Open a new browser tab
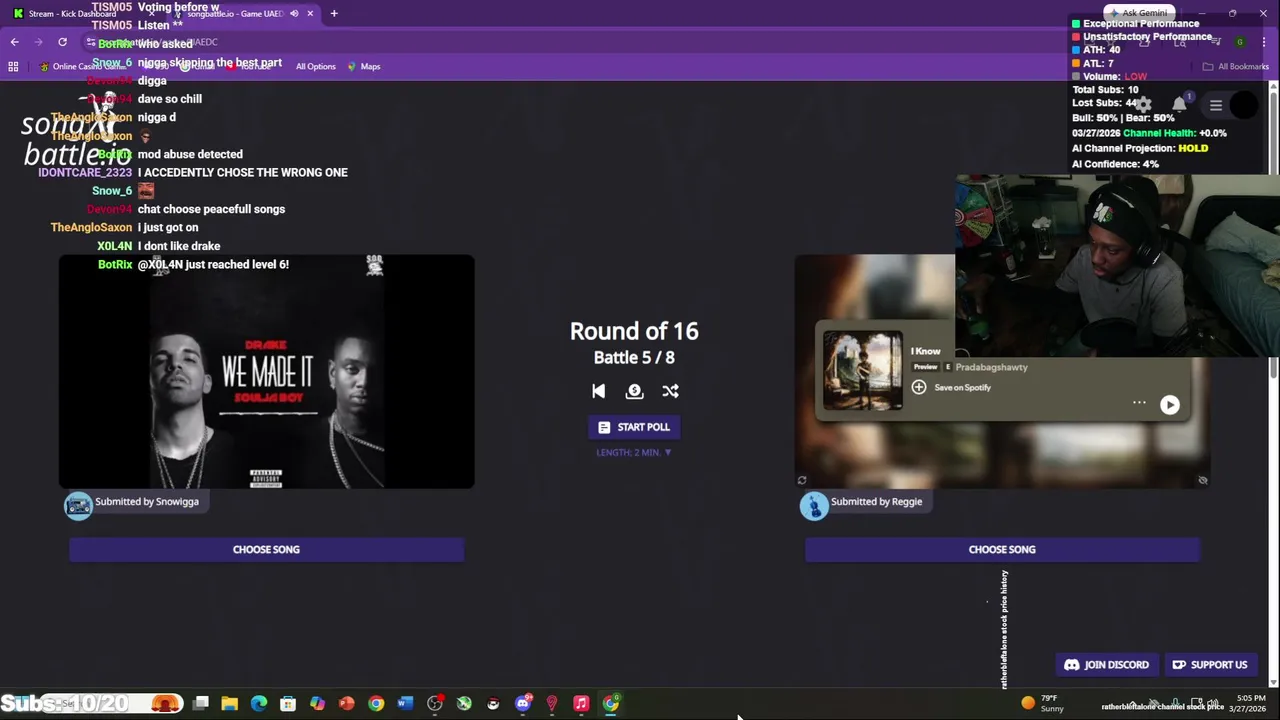 (334, 14)
